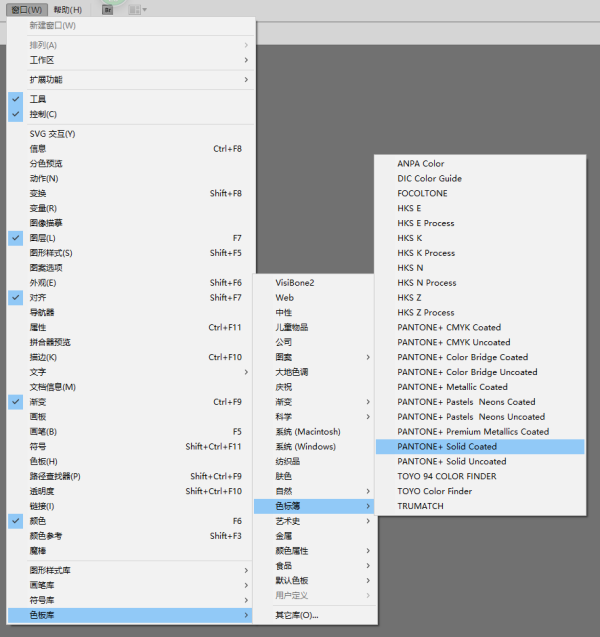Image resolution: width=600 pixels, height=637 pixels.
Task: Open the arrange documents layout icon
Action: point(137,10)
